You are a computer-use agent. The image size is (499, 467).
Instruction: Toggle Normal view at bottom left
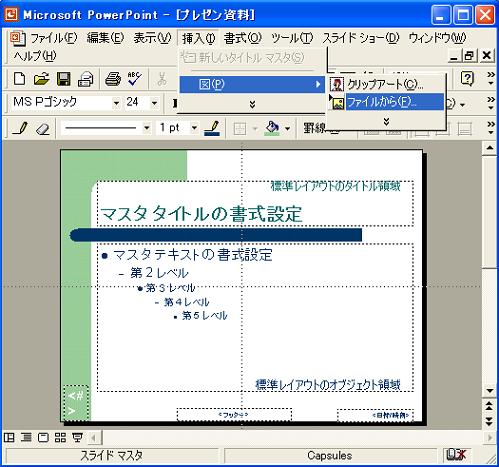[9, 437]
